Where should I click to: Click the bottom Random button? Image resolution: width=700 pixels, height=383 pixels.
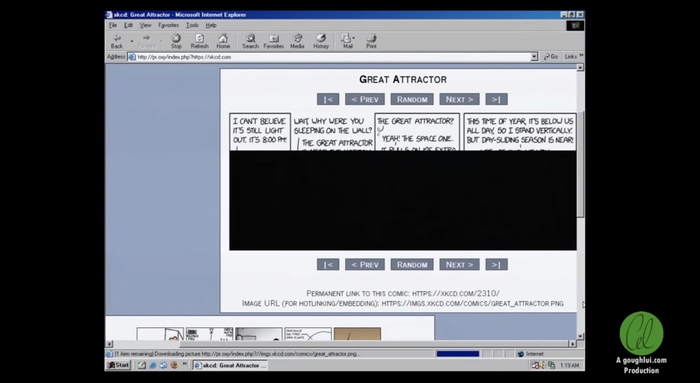pos(412,265)
